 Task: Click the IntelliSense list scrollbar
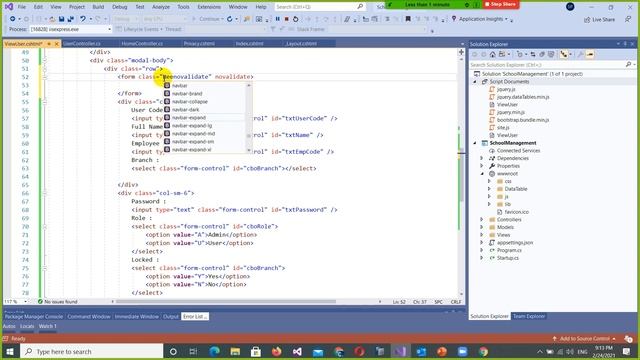(x=249, y=118)
